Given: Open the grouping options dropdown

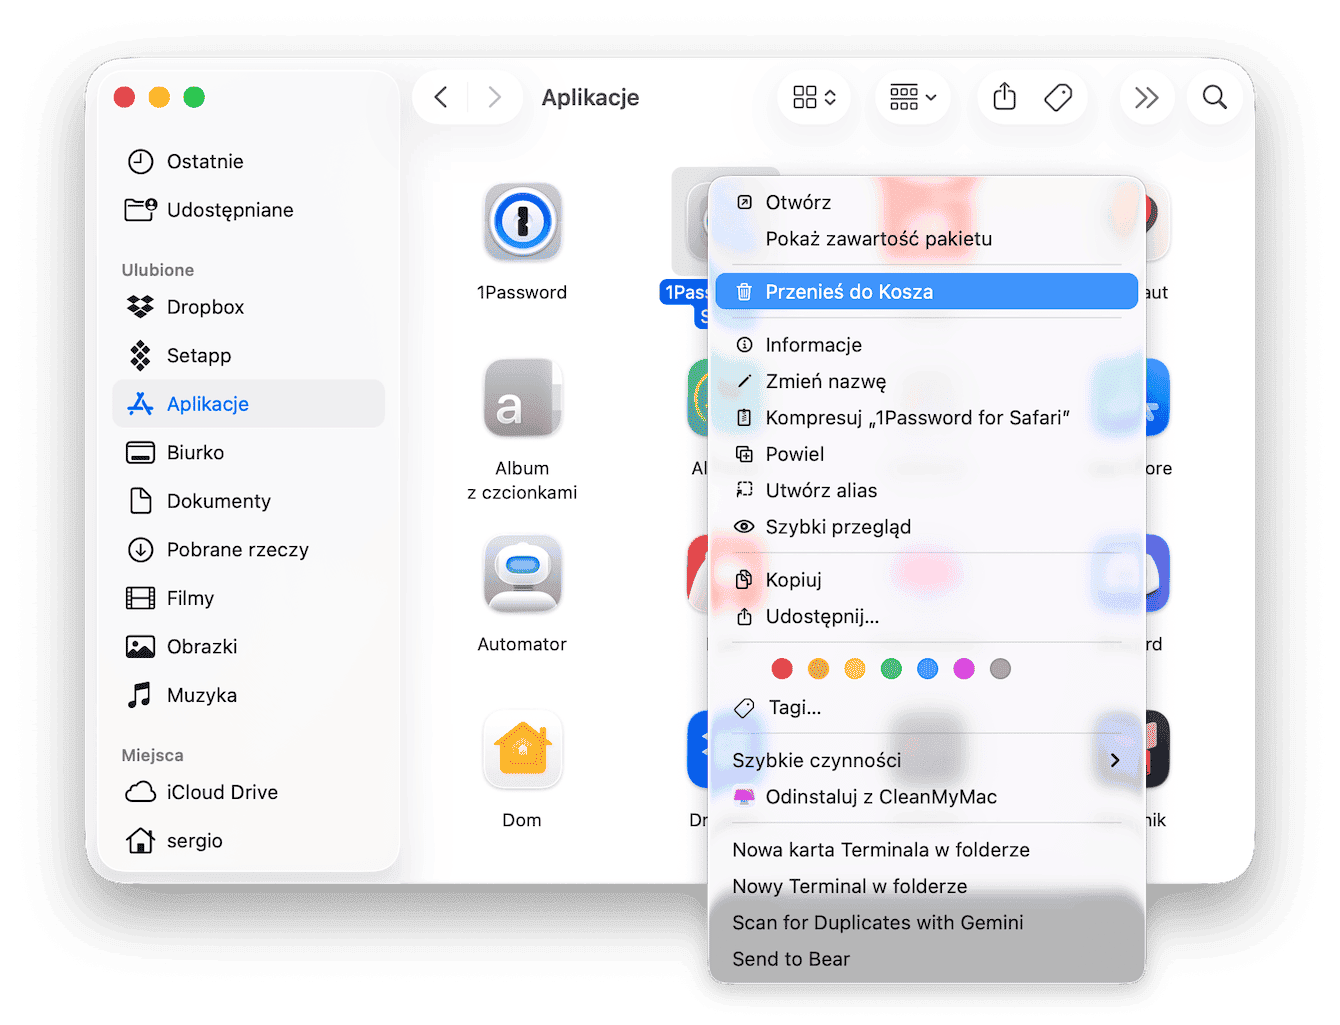Looking at the screenshot, I should point(913,97).
